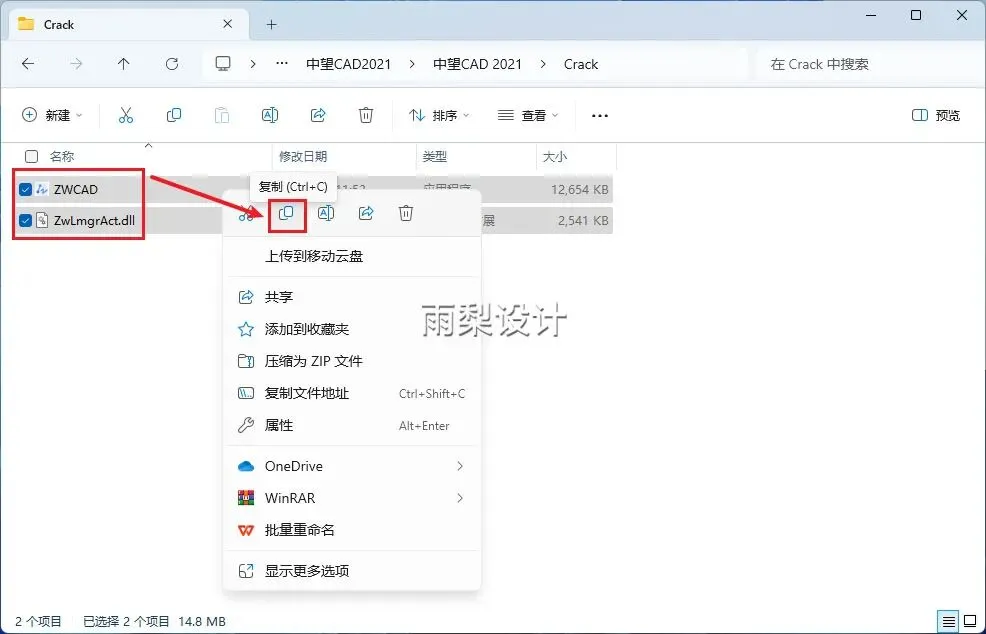Click the 在 Crack 中搜索 search box
Image resolution: width=986 pixels, height=634 pixels.
868,64
